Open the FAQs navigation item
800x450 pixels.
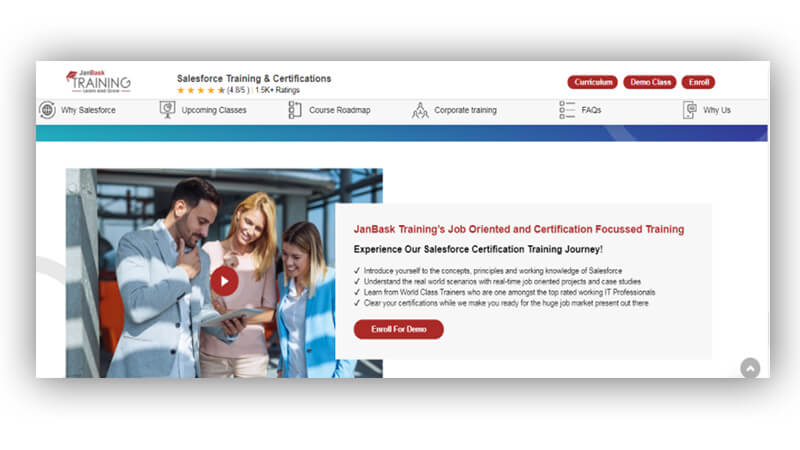coord(591,110)
